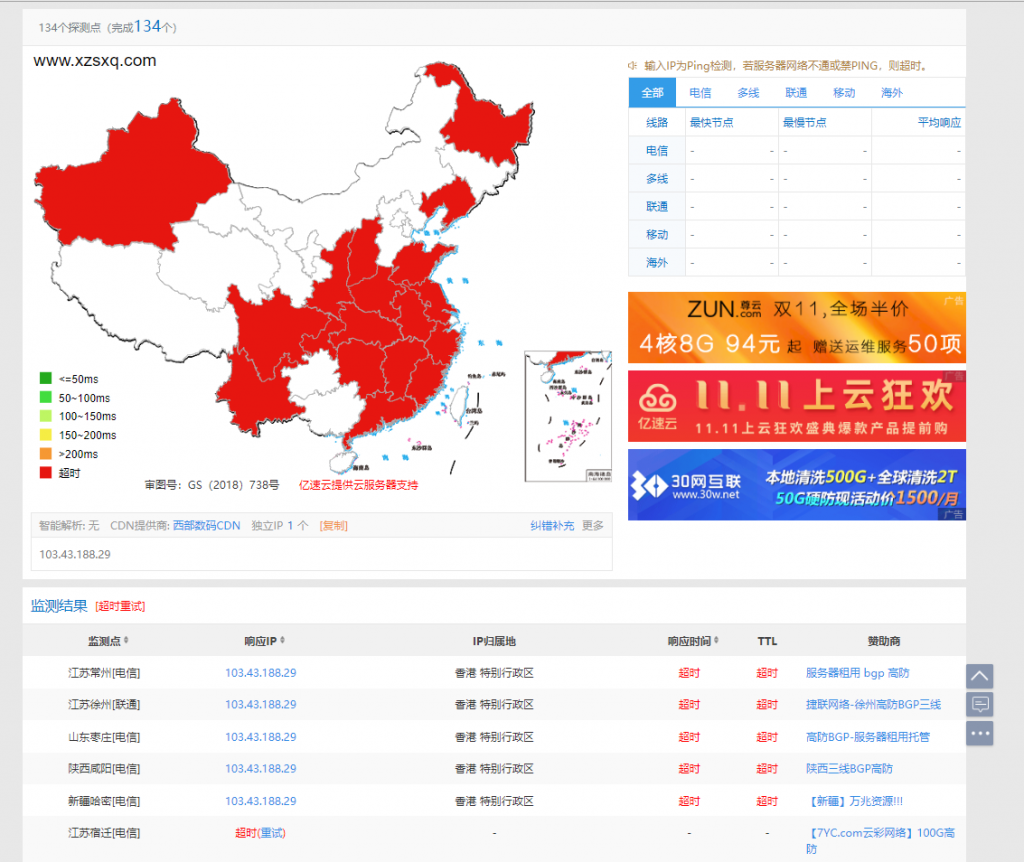The width and height of the screenshot is (1024, 862).
Task: Click the back-to-top arrow icon
Action: pyautogui.click(x=979, y=676)
